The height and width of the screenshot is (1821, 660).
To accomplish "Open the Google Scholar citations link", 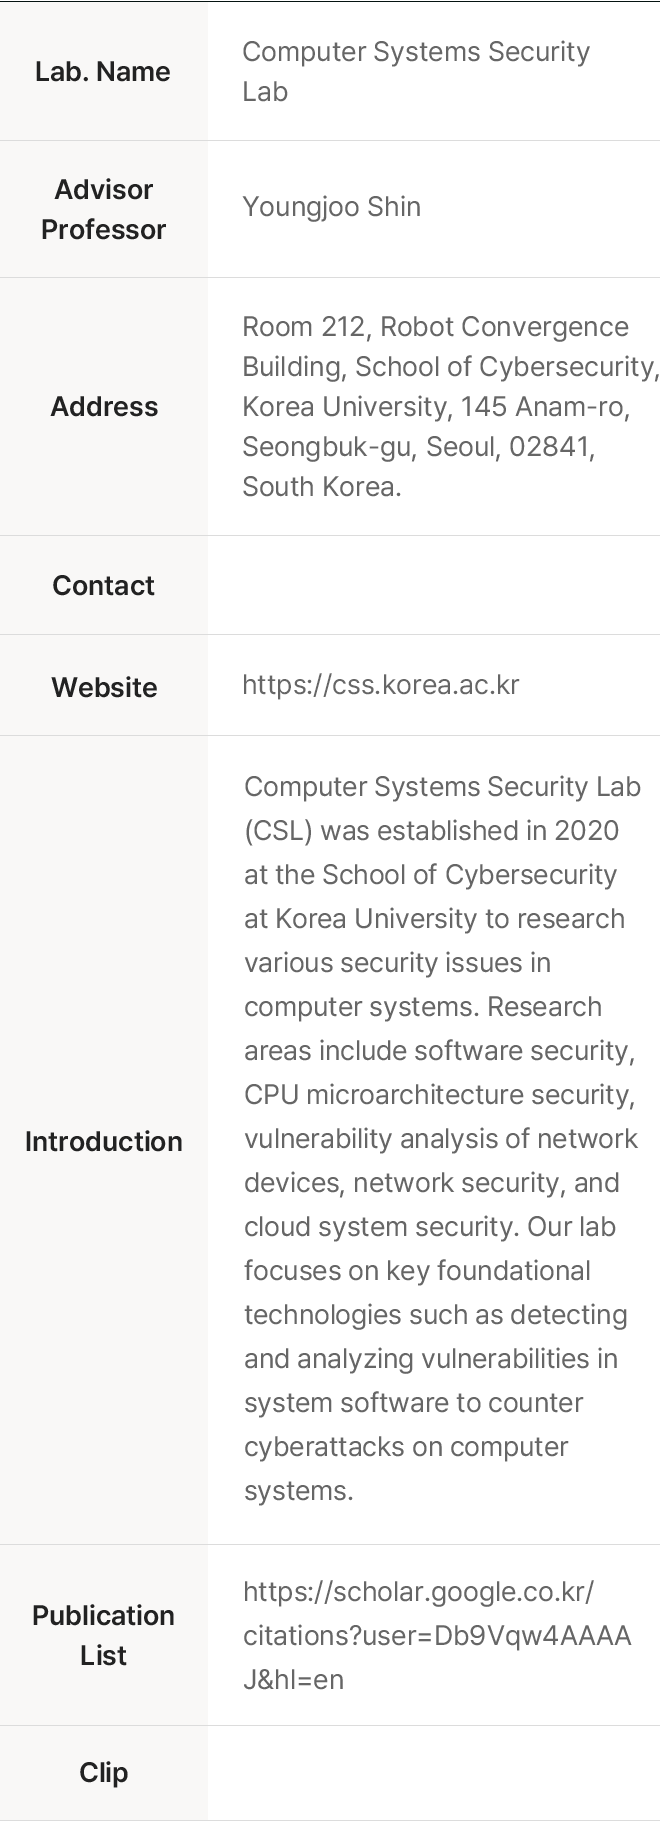I will [437, 1635].
